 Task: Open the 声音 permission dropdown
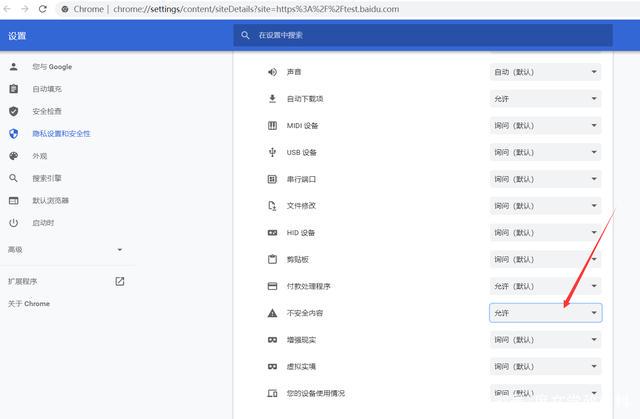tap(545, 72)
